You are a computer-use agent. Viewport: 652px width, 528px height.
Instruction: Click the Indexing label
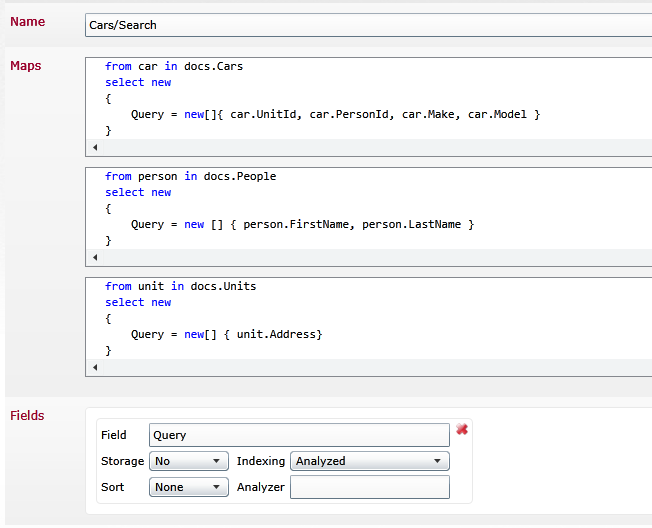coord(261,461)
